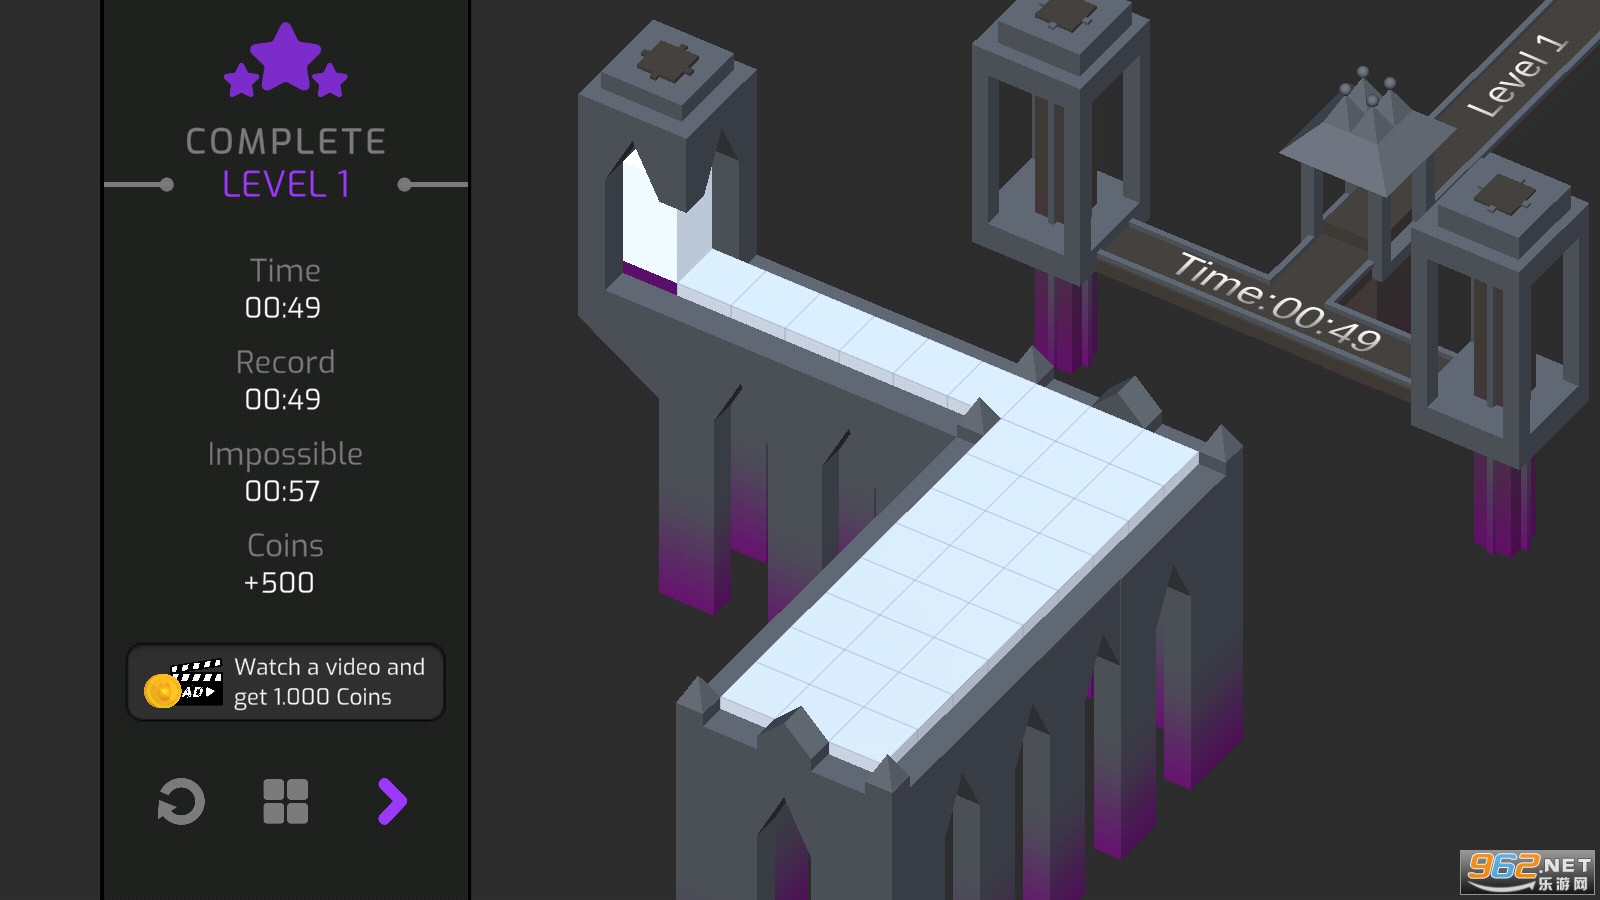Go to next level with purple arrow
1600x900 pixels.
coord(392,801)
